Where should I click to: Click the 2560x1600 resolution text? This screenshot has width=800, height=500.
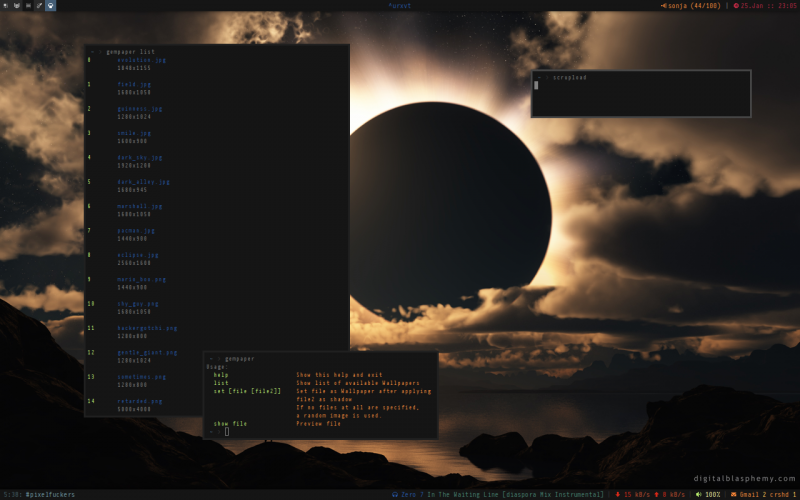134,263
